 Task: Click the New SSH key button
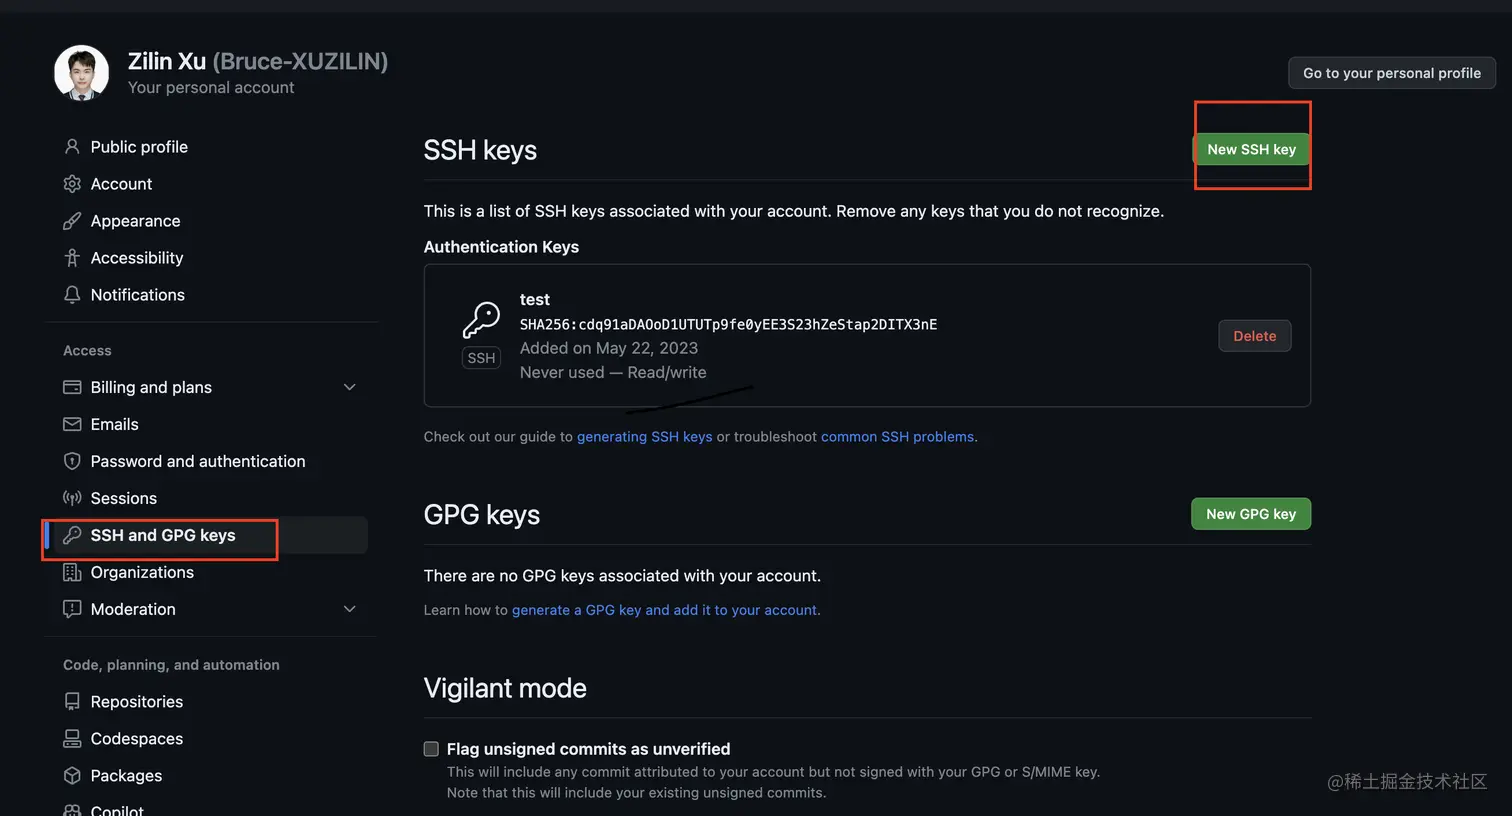[x=1251, y=149]
